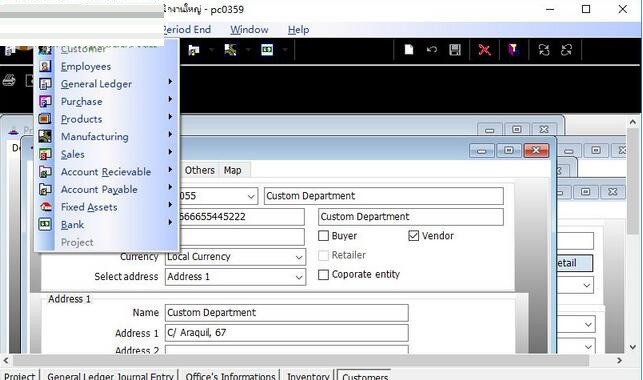Open the dropdown below the etail button

click(x=587, y=285)
